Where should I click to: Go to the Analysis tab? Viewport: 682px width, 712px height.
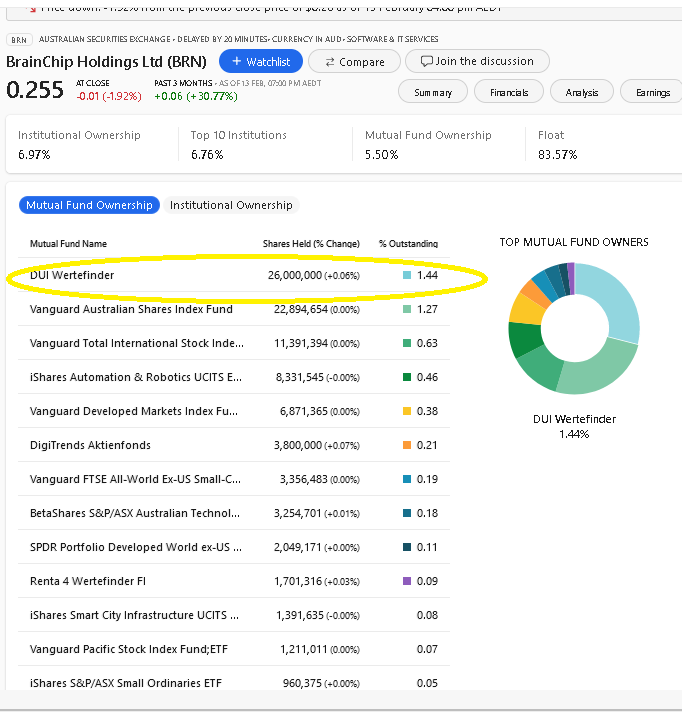[x=581, y=92]
